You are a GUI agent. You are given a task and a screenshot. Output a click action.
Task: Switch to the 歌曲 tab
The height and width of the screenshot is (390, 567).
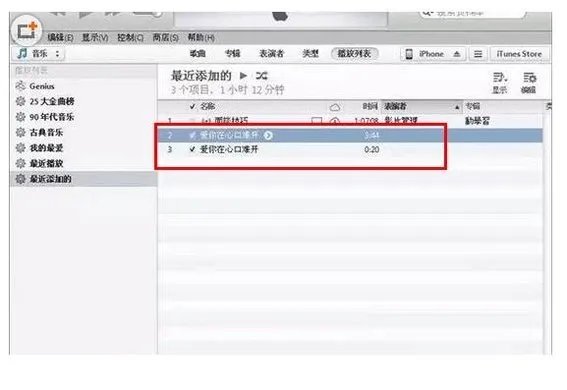coord(198,54)
